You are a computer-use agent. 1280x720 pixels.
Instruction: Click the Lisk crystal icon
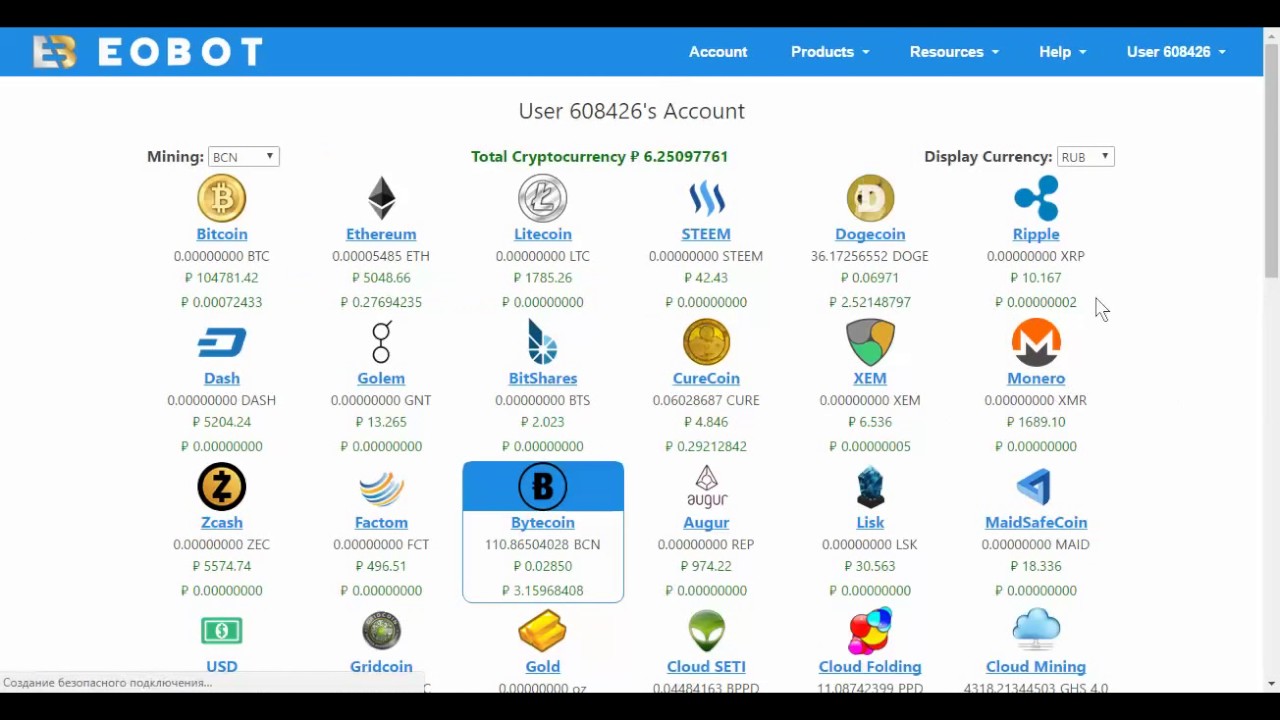pos(870,486)
